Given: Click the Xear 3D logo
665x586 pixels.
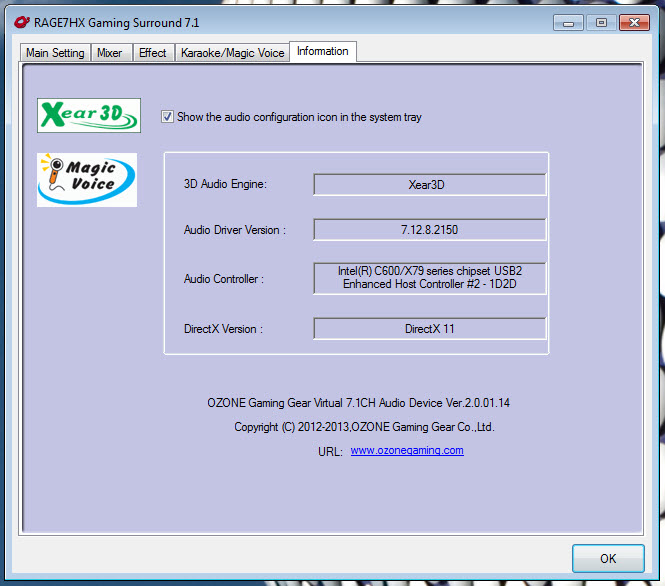Looking at the screenshot, I should pos(89,115).
